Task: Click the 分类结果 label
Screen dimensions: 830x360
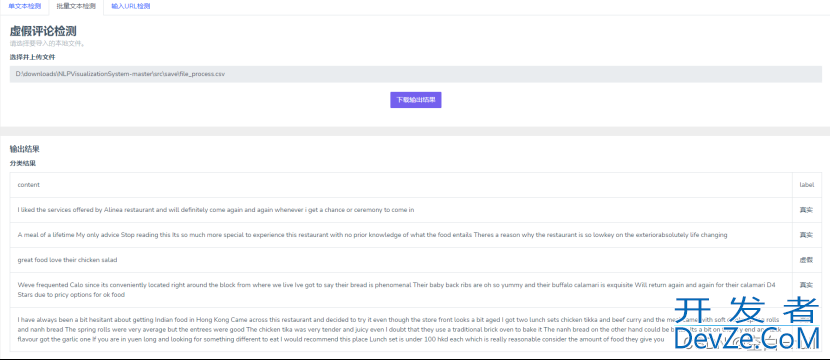Action: [x=23, y=164]
